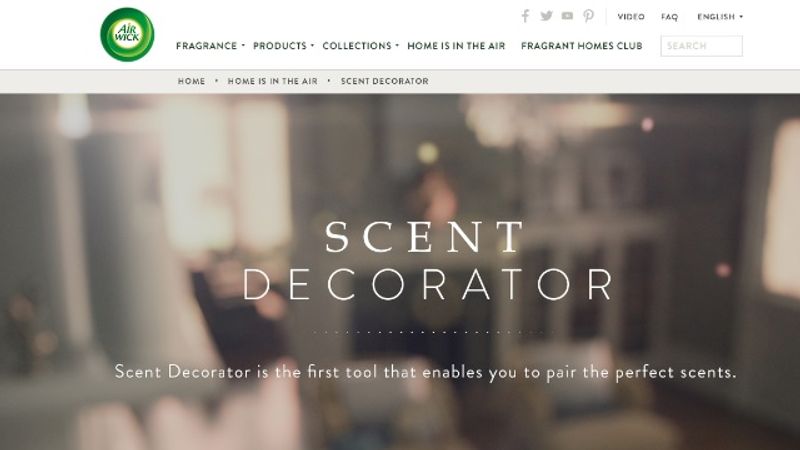The width and height of the screenshot is (800, 450).
Task: Select Scent Decorator breadcrumb item
Action: point(385,81)
